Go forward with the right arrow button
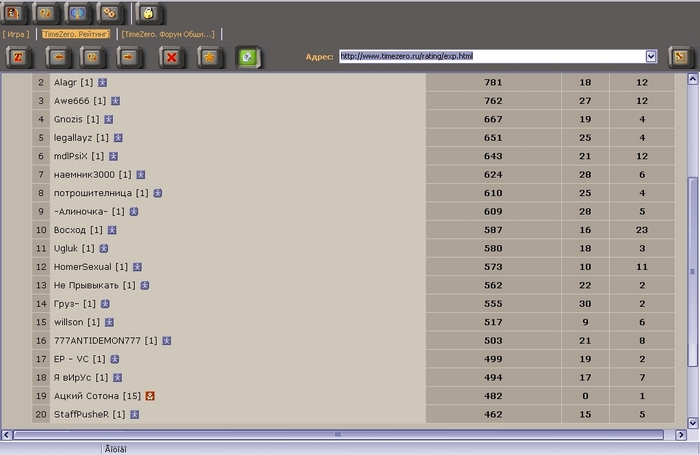Viewport: 700px width, 455px height. click(129, 57)
